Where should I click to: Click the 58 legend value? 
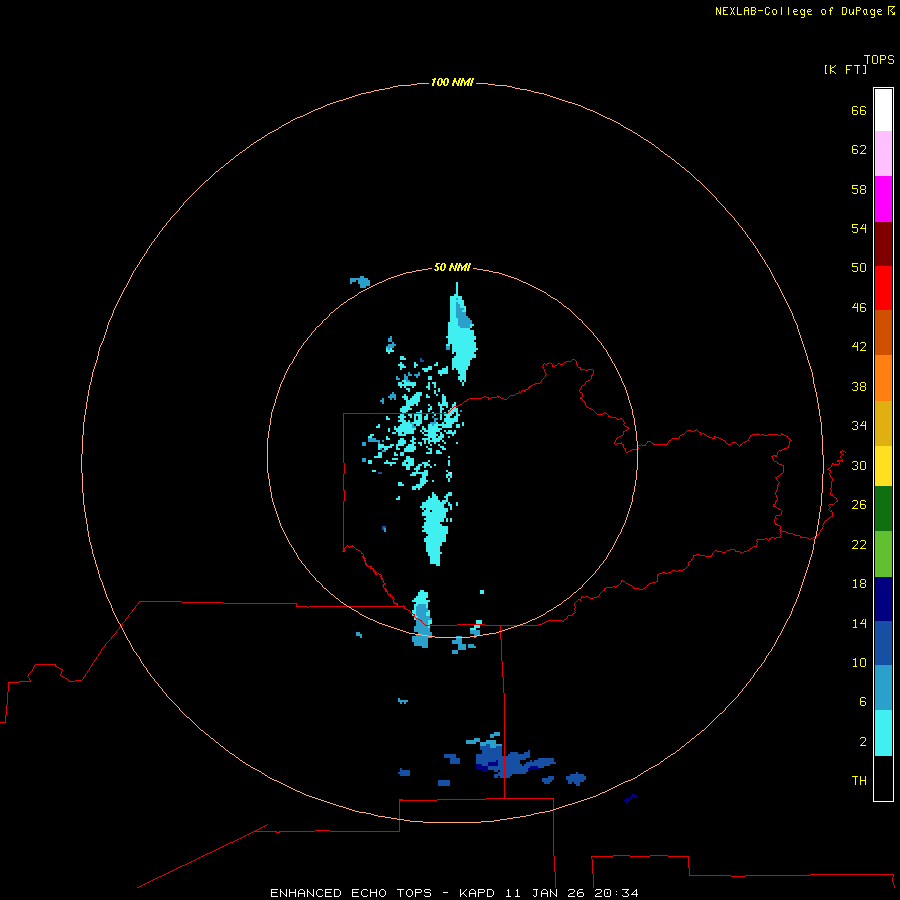[x=859, y=189]
